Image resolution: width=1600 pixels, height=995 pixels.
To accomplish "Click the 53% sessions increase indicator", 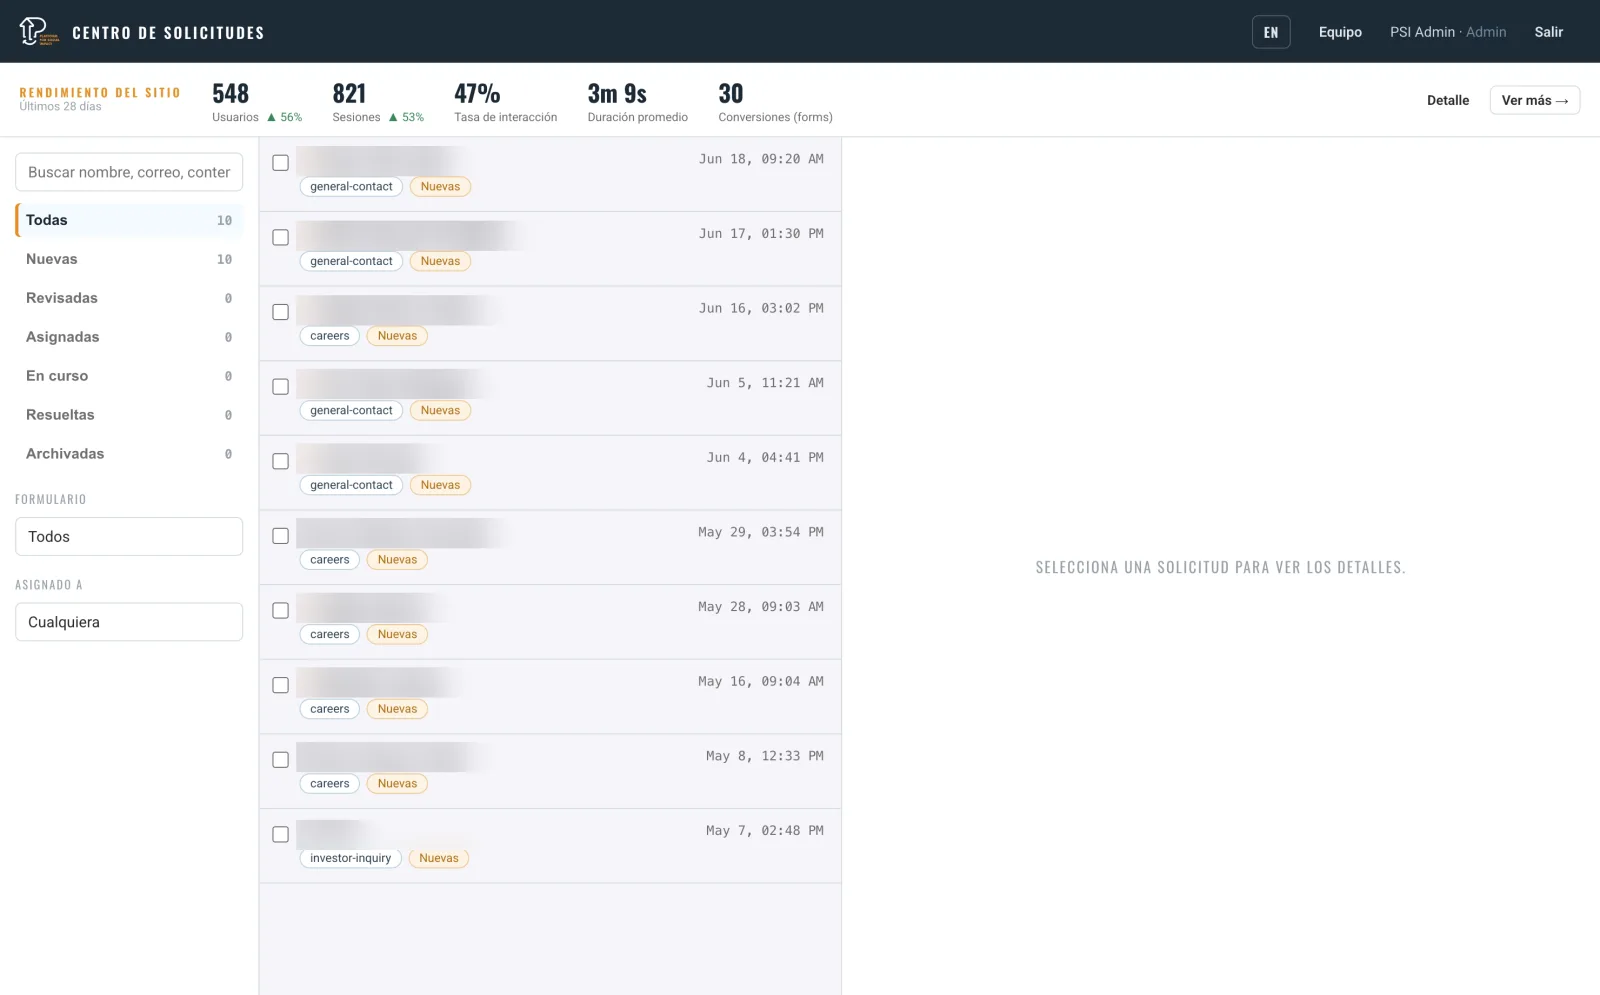I will [x=406, y=117].
